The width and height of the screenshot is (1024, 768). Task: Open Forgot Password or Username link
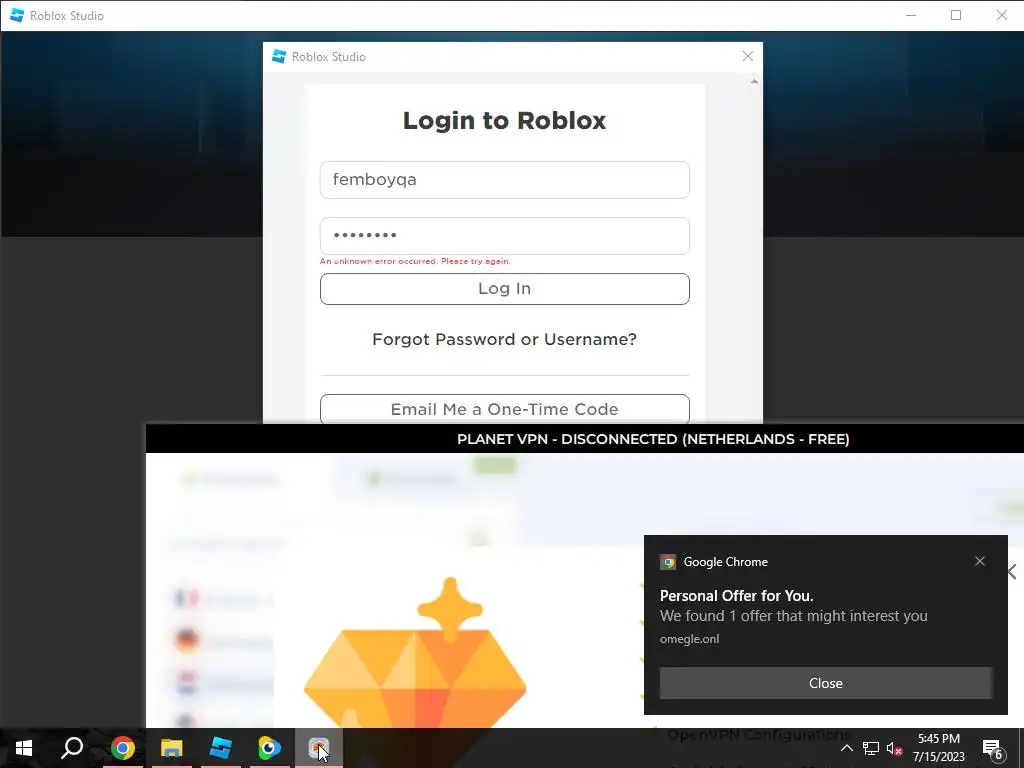(x=504, y=340)
